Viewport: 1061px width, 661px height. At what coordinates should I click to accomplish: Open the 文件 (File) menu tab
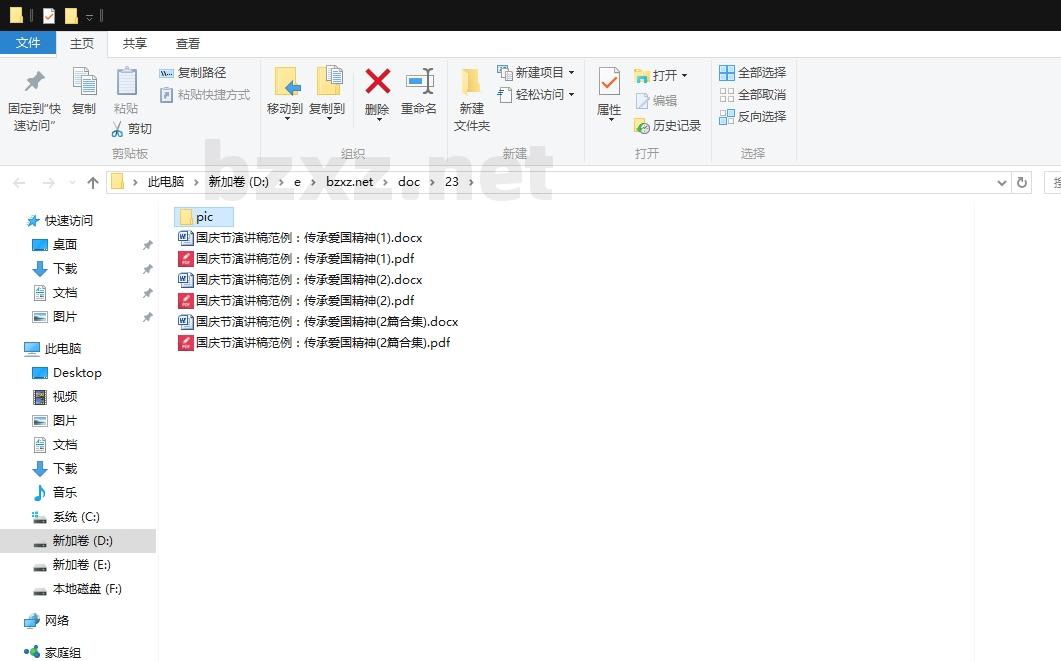coord(28,43)
